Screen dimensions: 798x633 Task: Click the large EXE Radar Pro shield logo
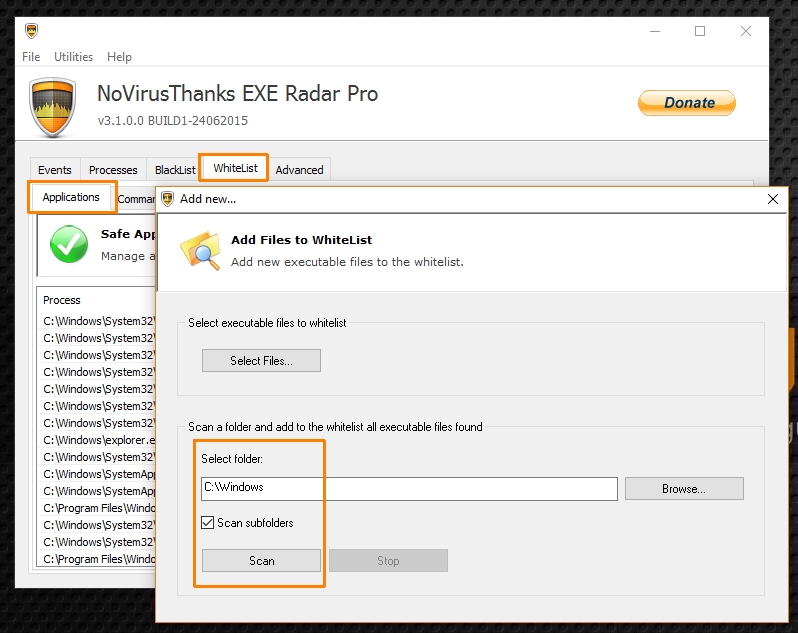(x=53, y=107)
